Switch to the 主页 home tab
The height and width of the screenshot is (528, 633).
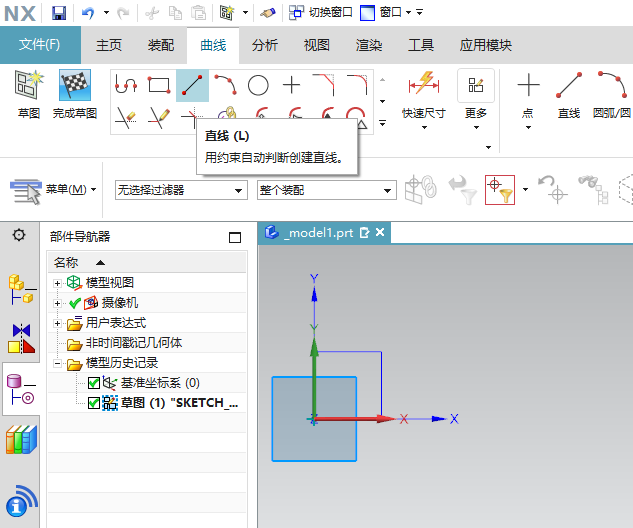(x=109, y=45)
